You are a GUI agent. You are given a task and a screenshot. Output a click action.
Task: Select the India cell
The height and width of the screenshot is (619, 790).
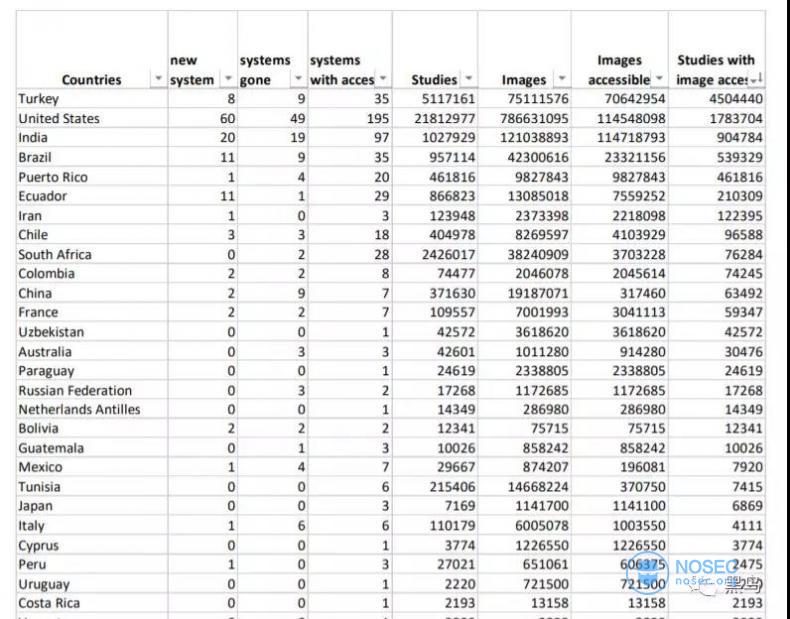click(92, 137)
